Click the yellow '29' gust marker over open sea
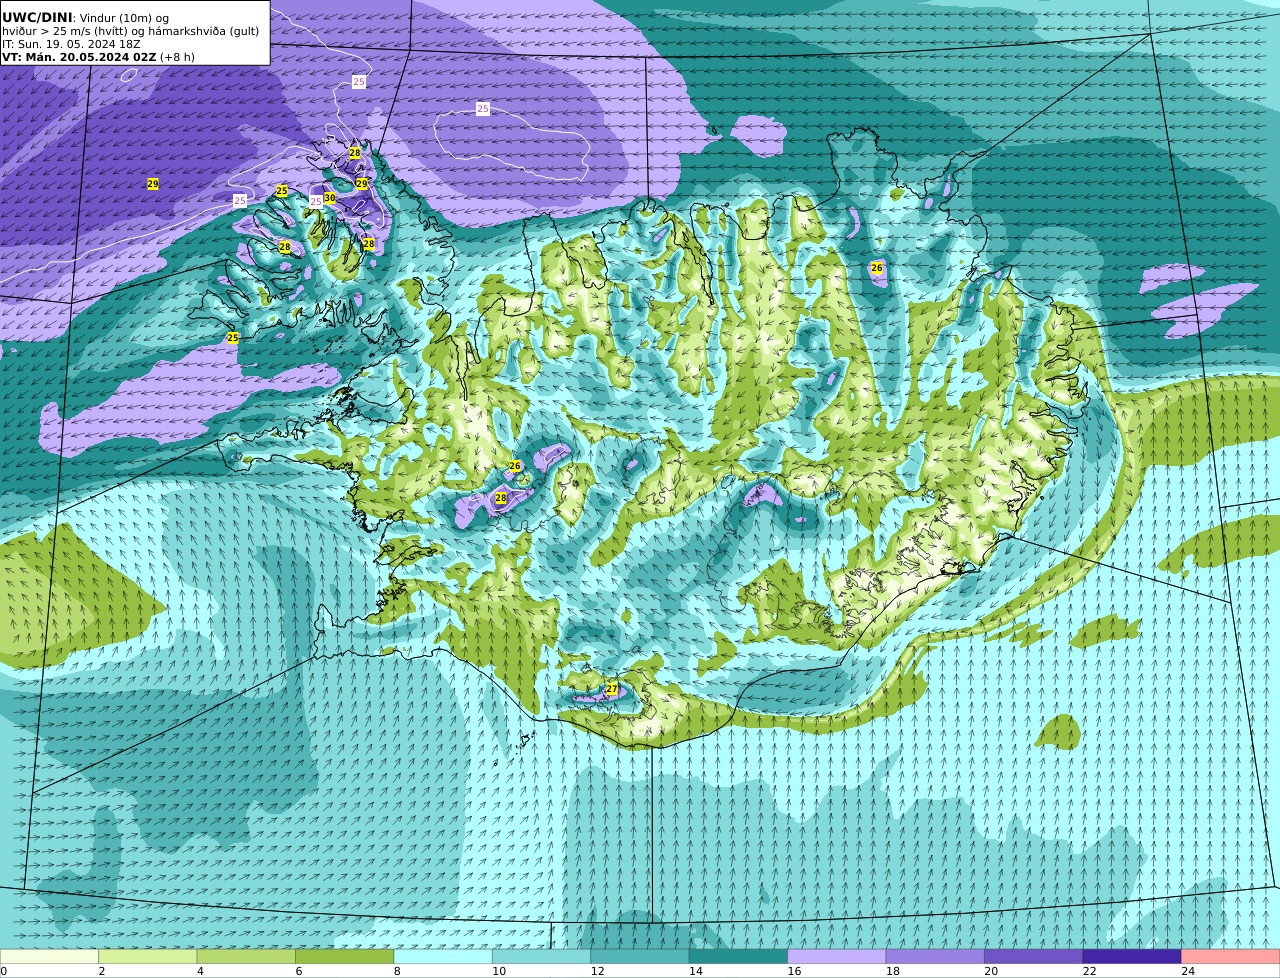The image size is (1280, 978). [x=153, y=184]
